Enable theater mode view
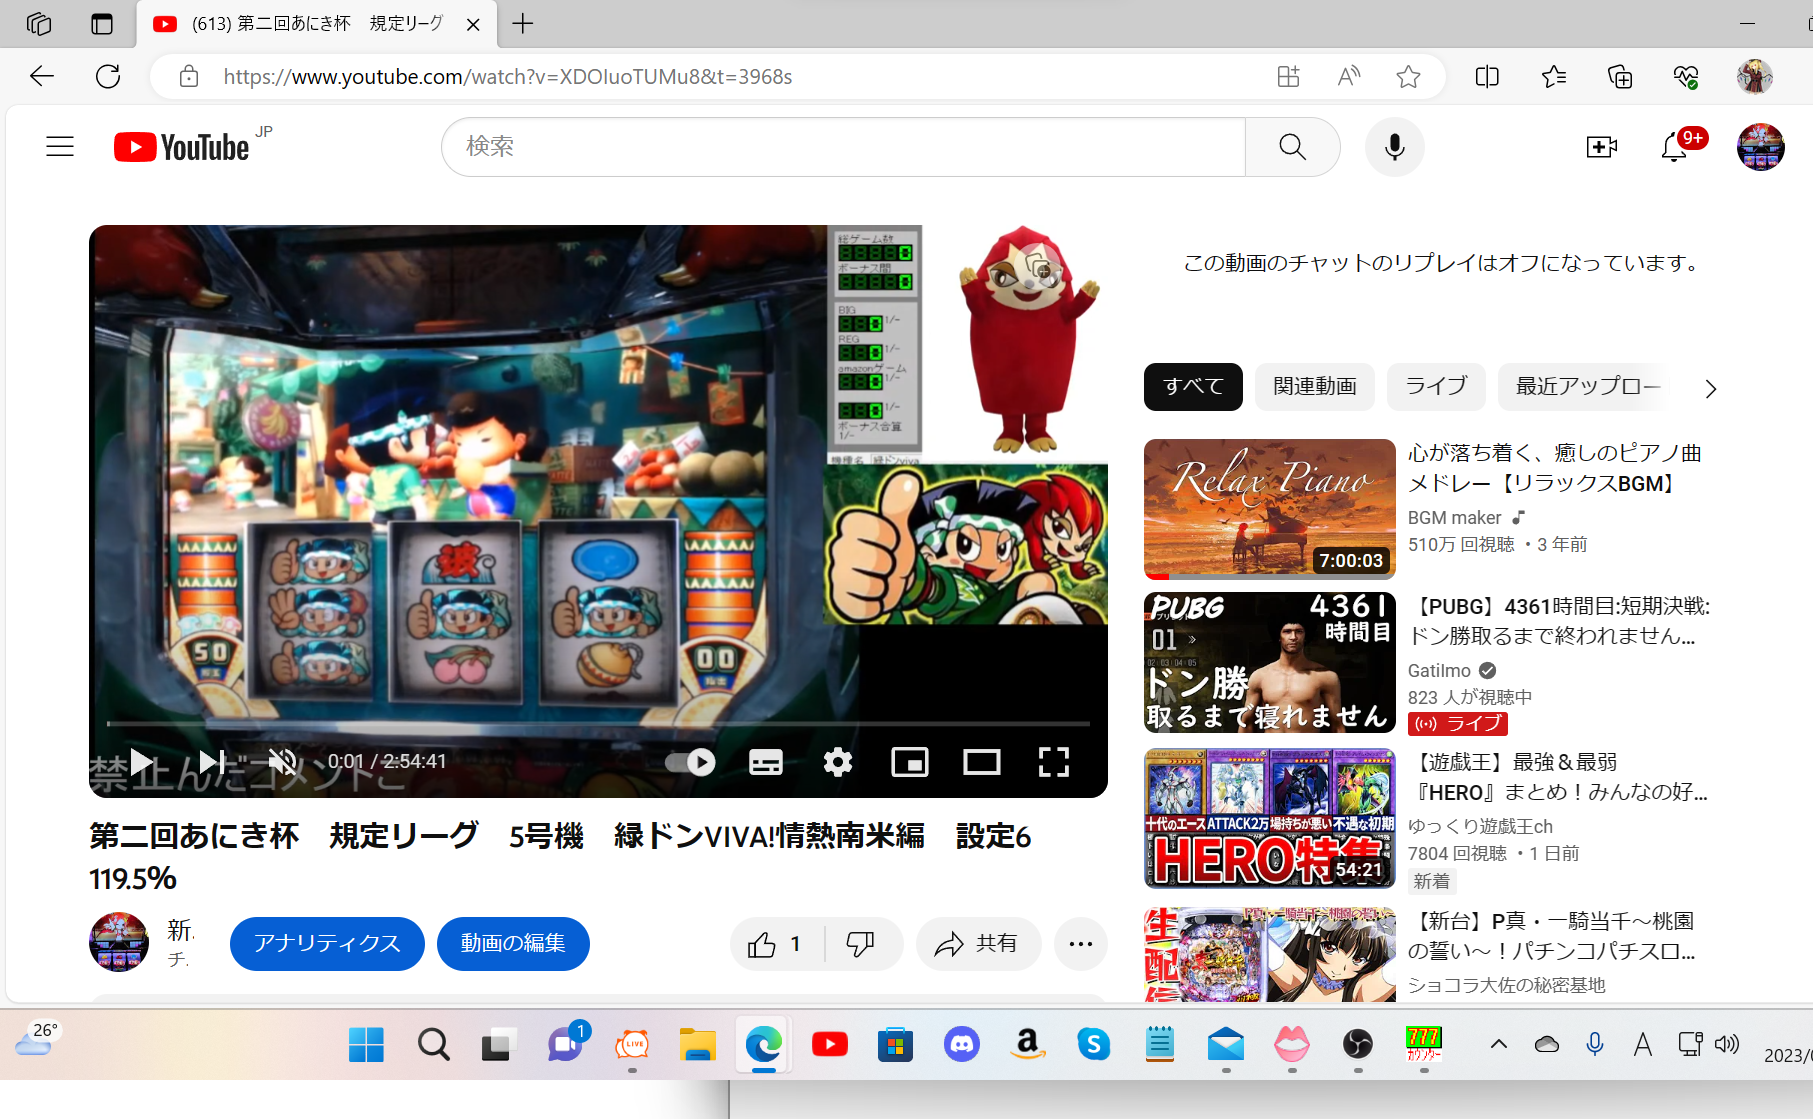 click(x=981, y=762)
